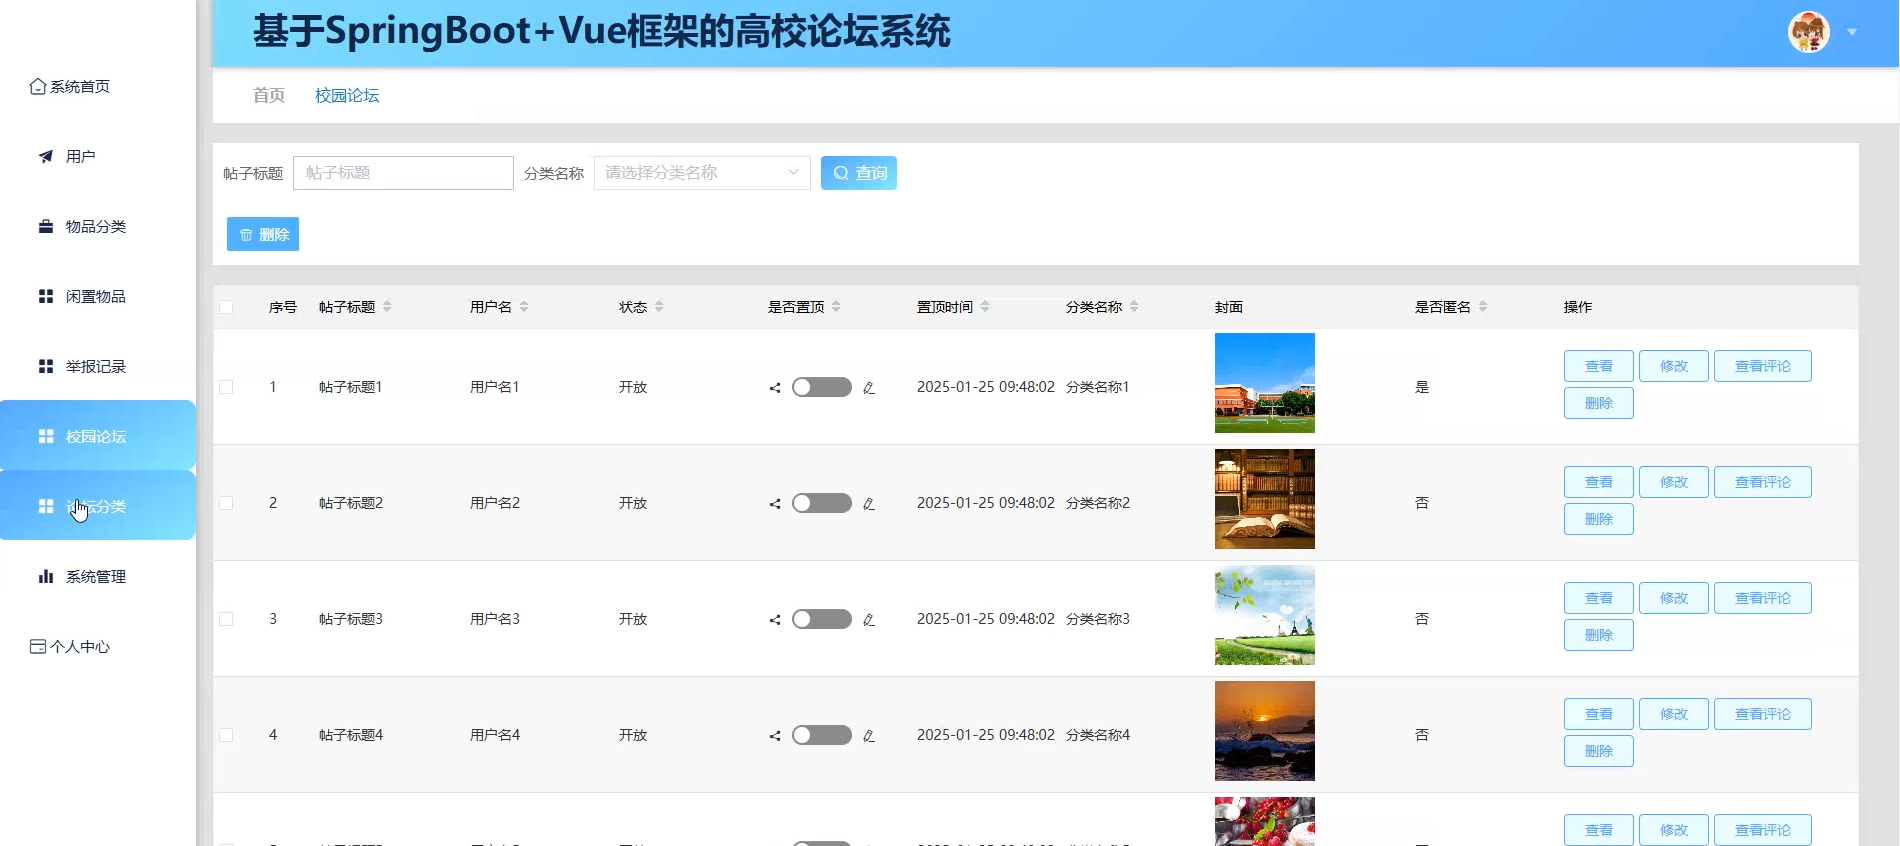The height and width of the screenshot is (846, 1900).
Task: Sort by 状态 column arrows
Action: 659,307
